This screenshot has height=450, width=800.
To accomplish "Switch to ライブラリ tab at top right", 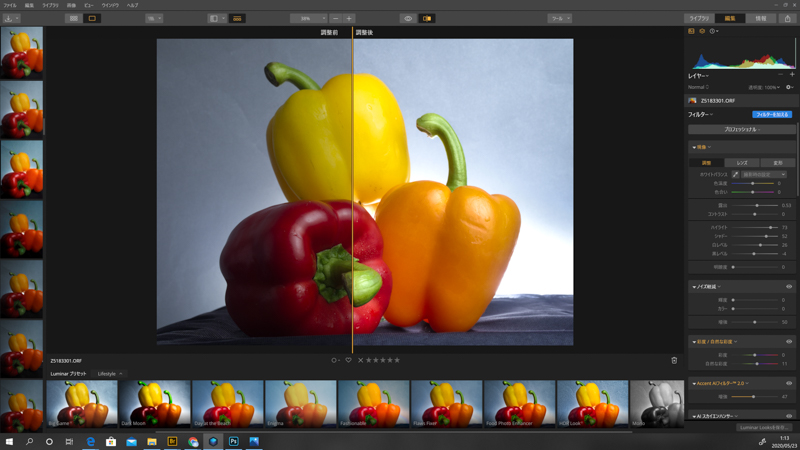I will [x=699, y=18].
